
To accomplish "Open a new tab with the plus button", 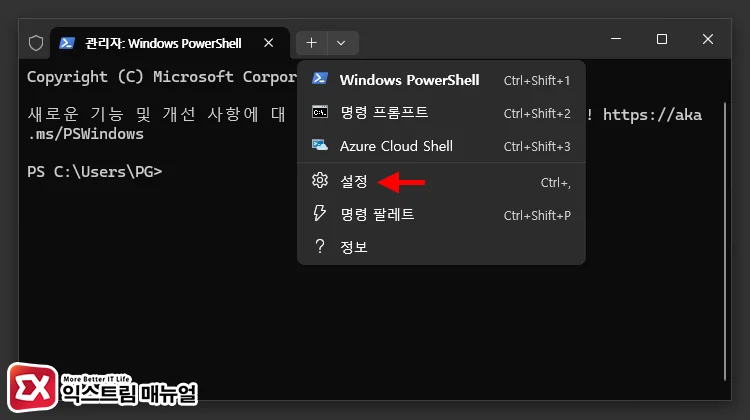I will point(312,43).
